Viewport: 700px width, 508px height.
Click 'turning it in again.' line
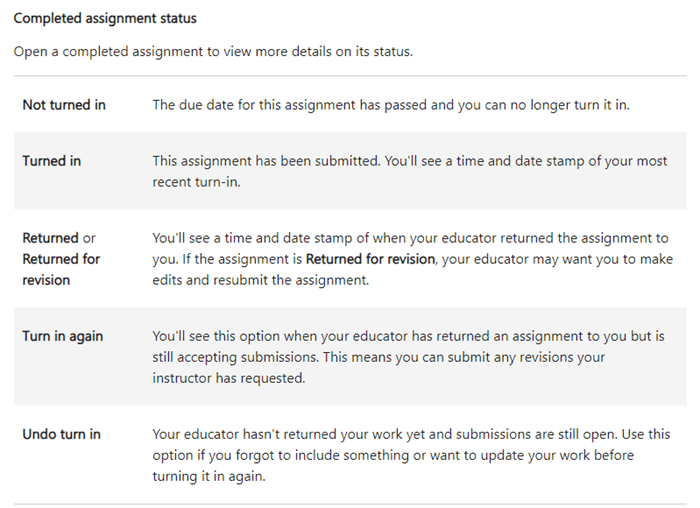point(209,476)
